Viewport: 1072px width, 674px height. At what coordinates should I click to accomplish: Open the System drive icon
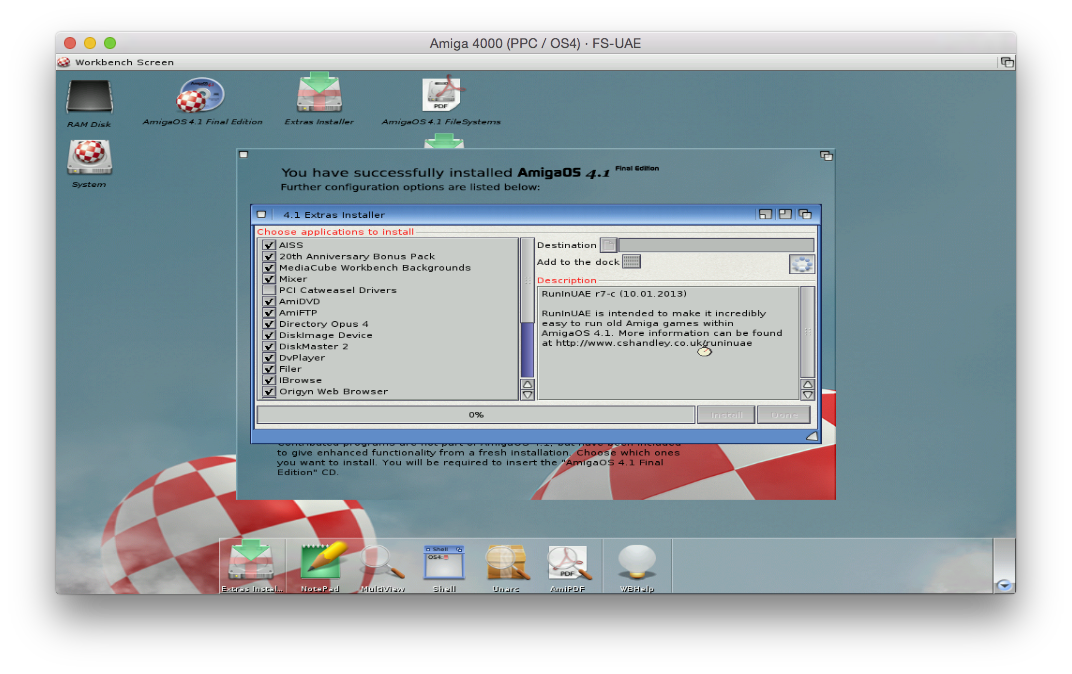89,164
